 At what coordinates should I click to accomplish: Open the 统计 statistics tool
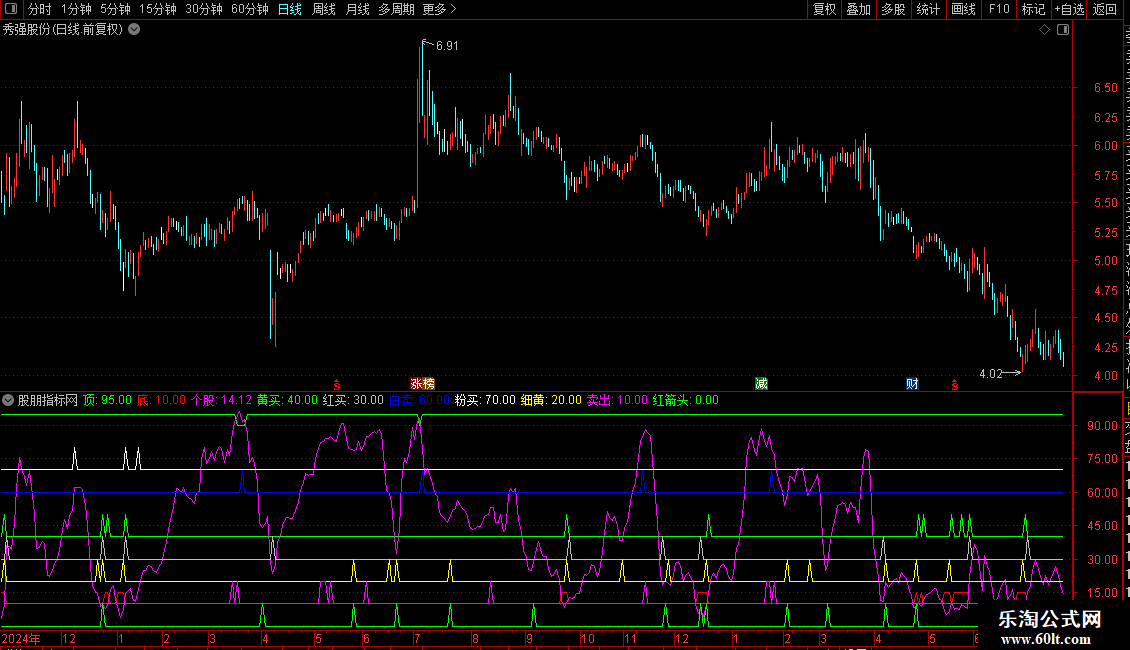click(x=927, y=9)
